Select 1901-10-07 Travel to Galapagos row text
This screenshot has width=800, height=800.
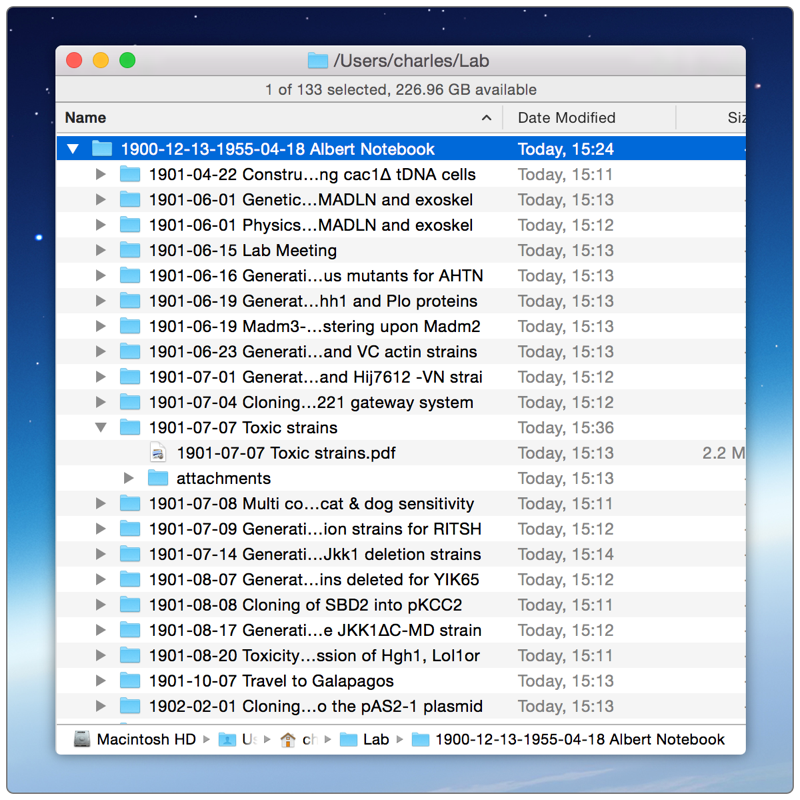click(271, 681)
